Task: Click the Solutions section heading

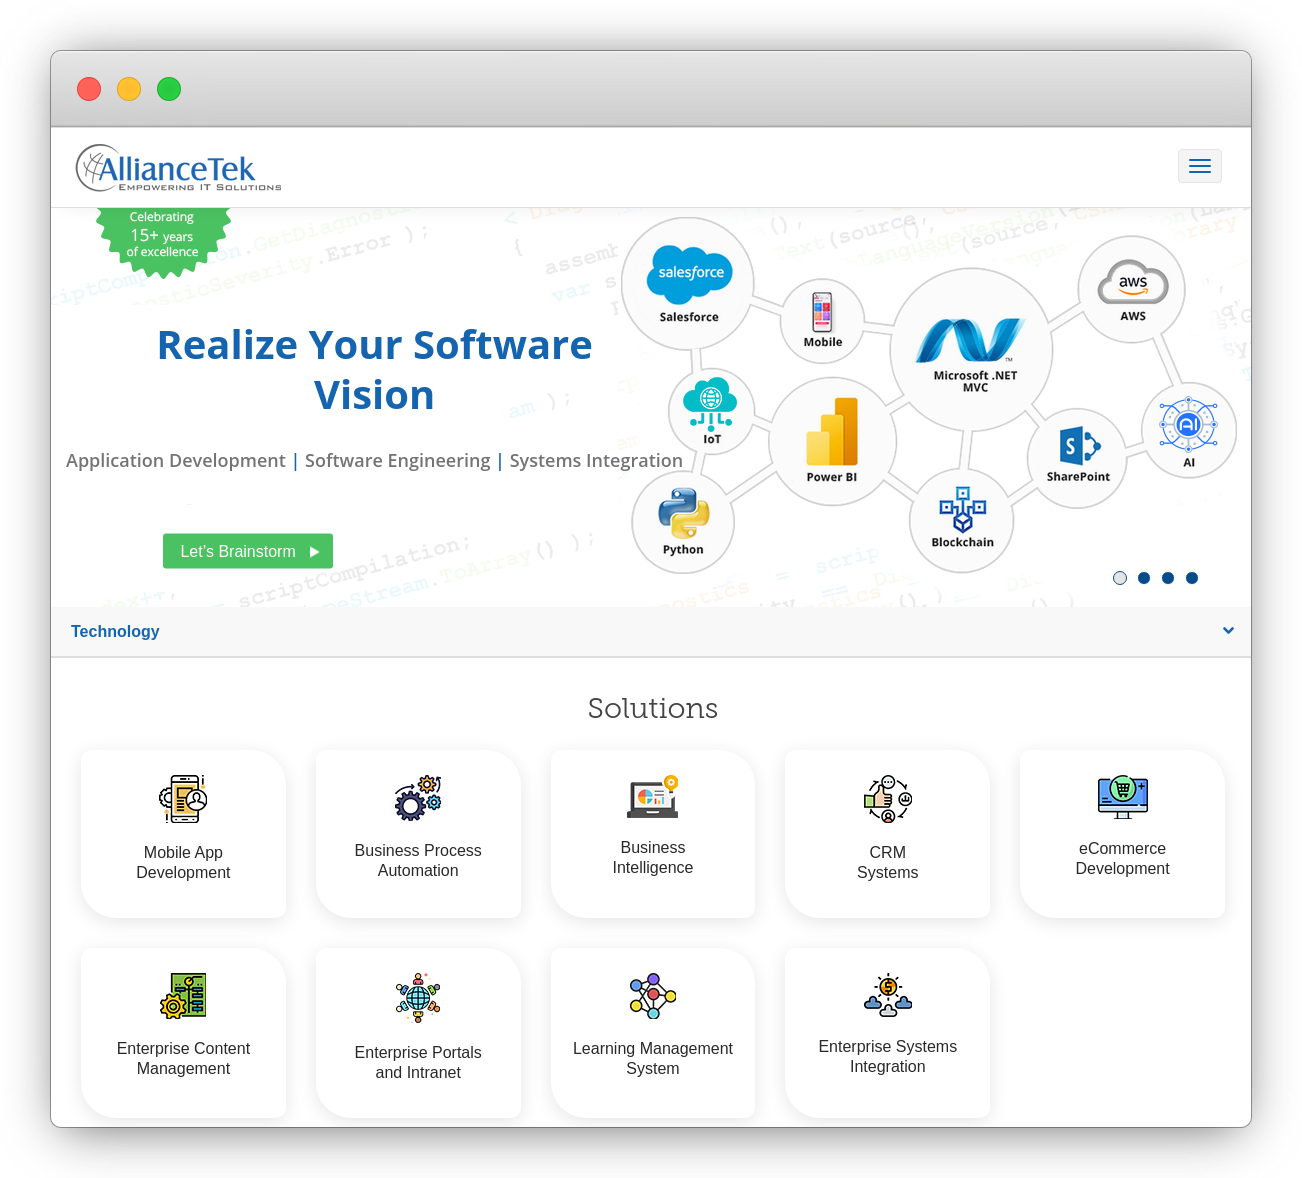Action: coord(653,708)
